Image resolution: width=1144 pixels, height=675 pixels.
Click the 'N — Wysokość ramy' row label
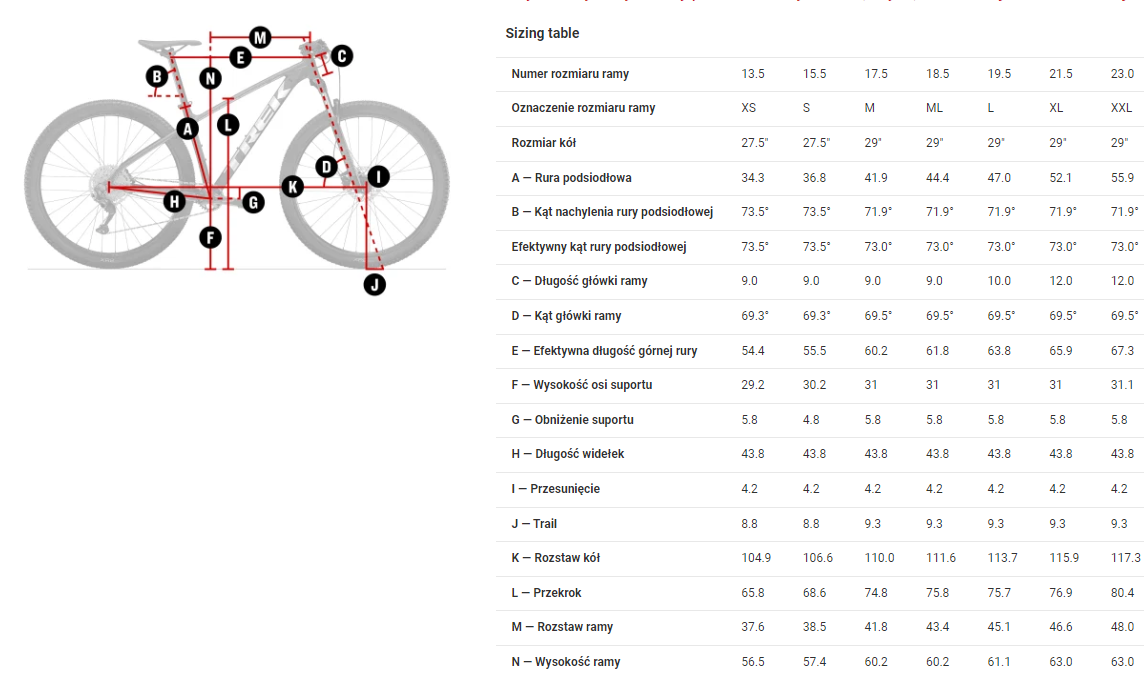click(x=565, y=662)
